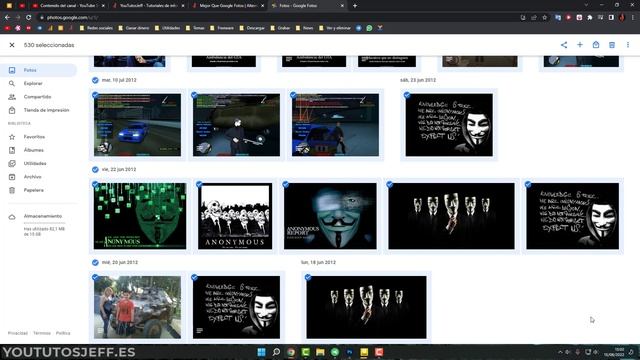Click the Almacenamiento cloud icon
This screenshot has height=360, width=640.
click(x=12, y=217)
